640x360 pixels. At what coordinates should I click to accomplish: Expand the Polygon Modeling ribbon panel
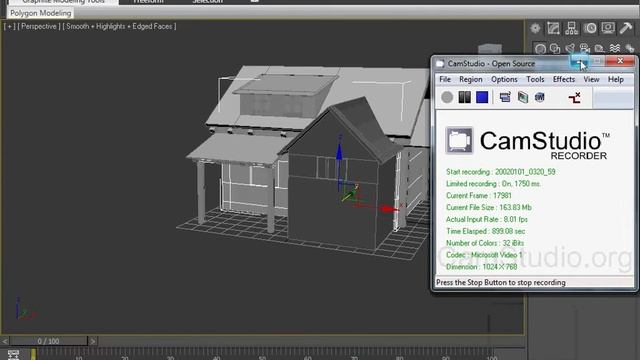point(40,13)
